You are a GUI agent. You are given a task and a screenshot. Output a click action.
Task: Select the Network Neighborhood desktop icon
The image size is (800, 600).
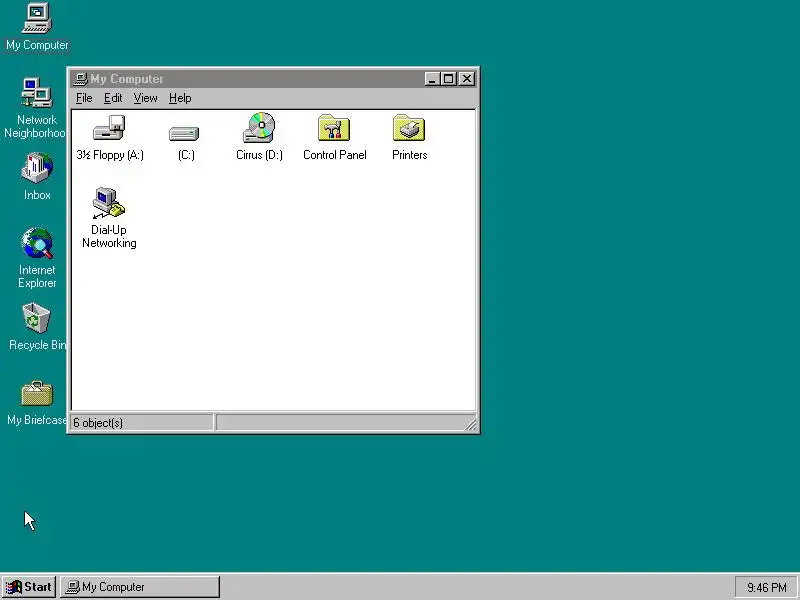[x=37, y=92]
